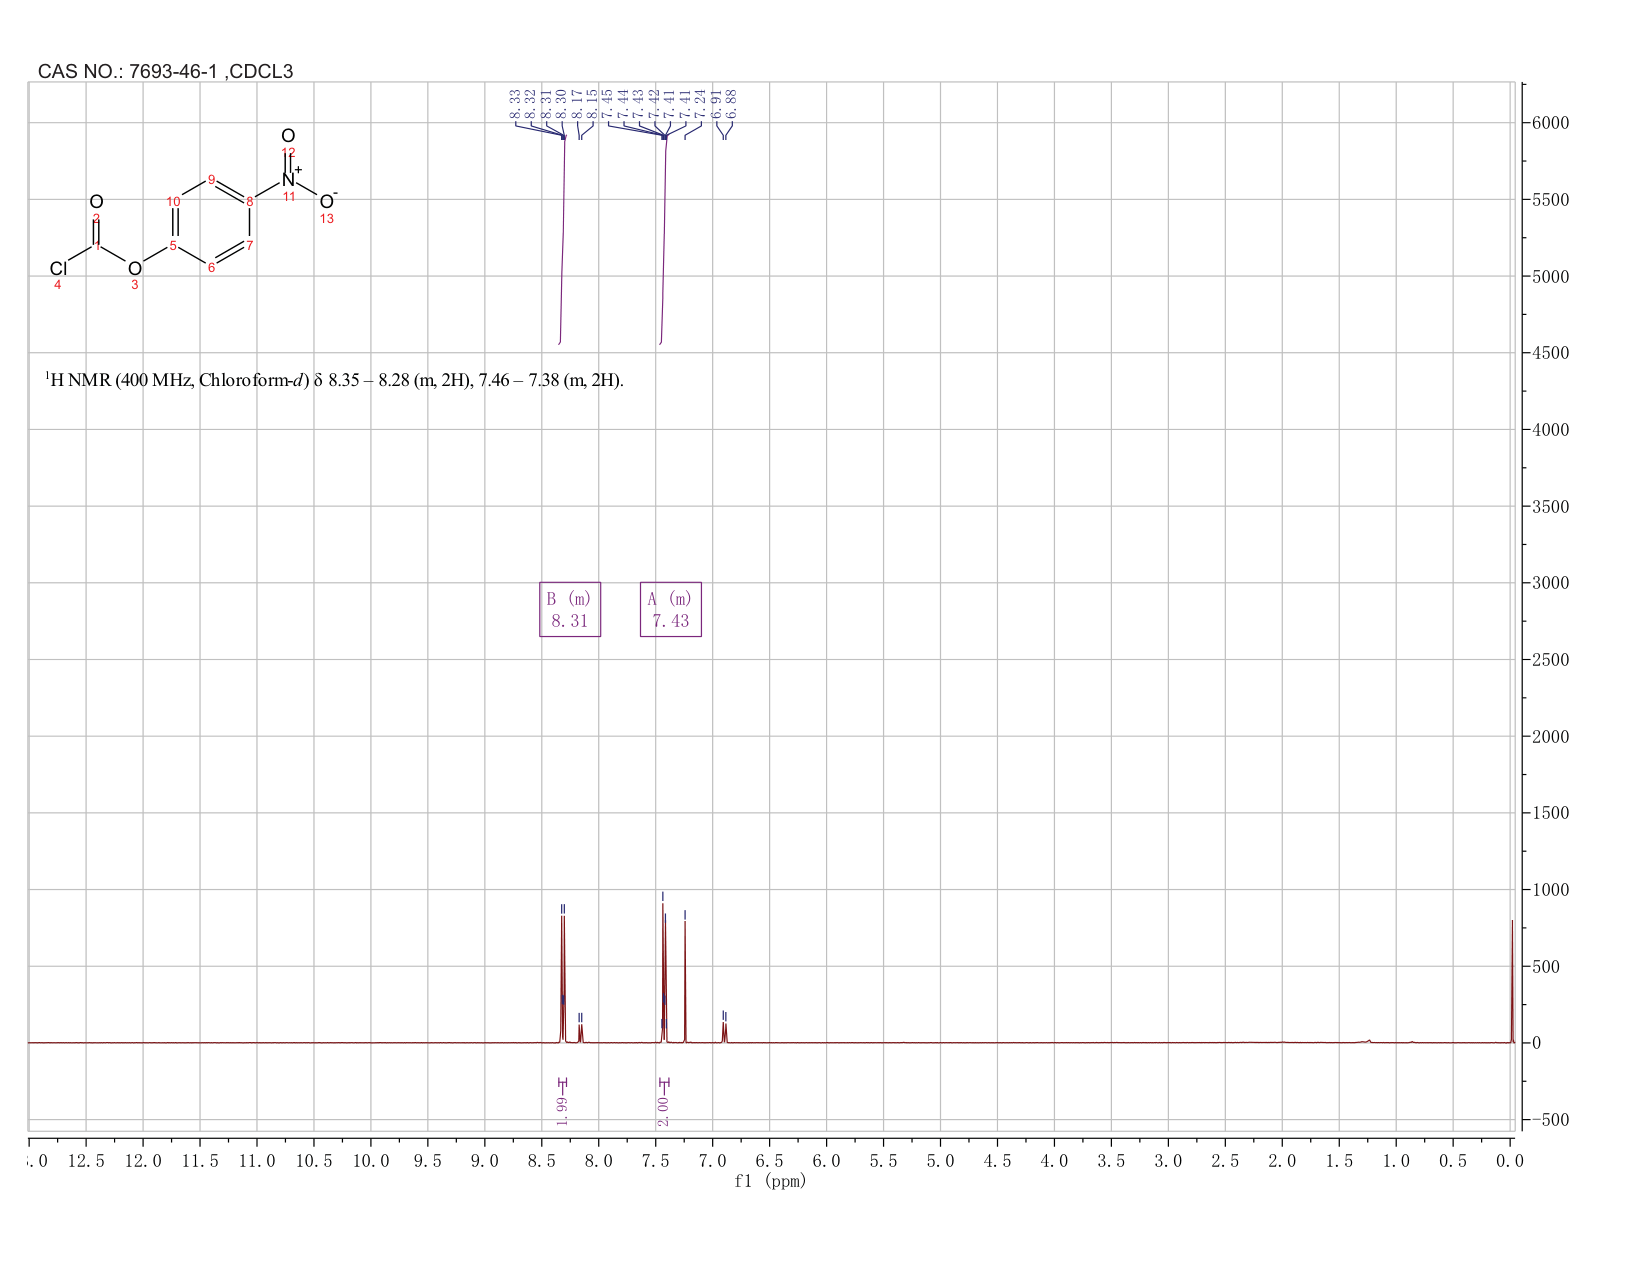Select the title text "CAS NO.: 7693-46-1 ,CDCL3"
The image size is (1650, 1275).
click(165, 71)
